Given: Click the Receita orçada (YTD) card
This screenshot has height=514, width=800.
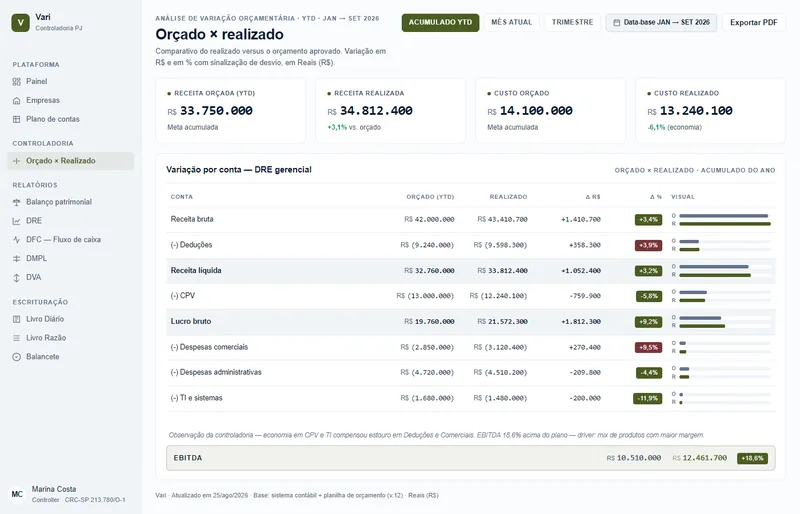Looking at the screenshot, I should tap(231, 110).
